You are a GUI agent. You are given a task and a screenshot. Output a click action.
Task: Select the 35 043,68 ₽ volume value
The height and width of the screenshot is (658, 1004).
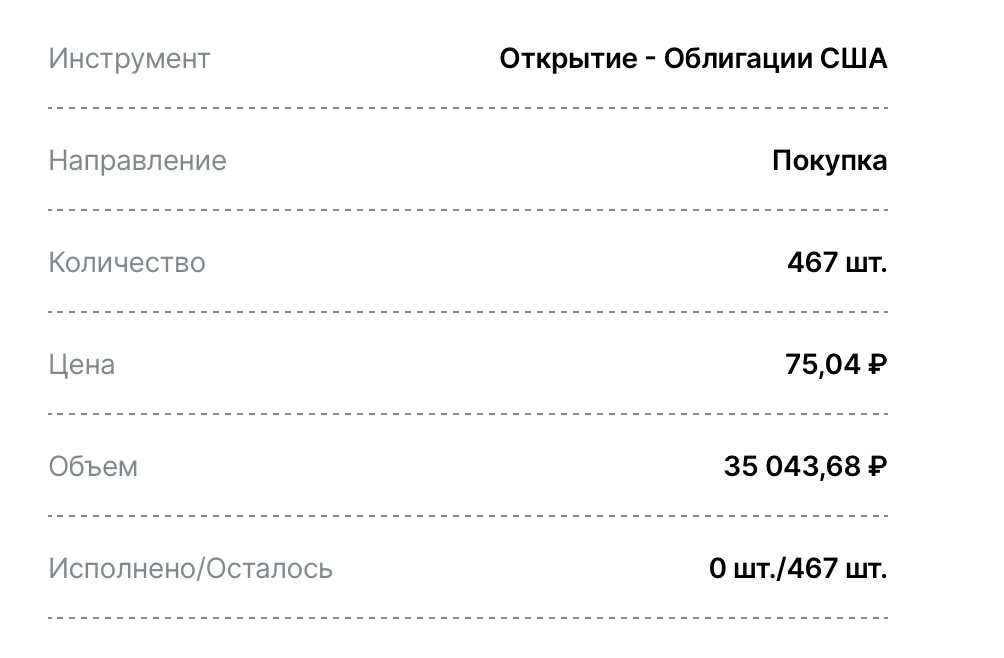tap(806, 467)
